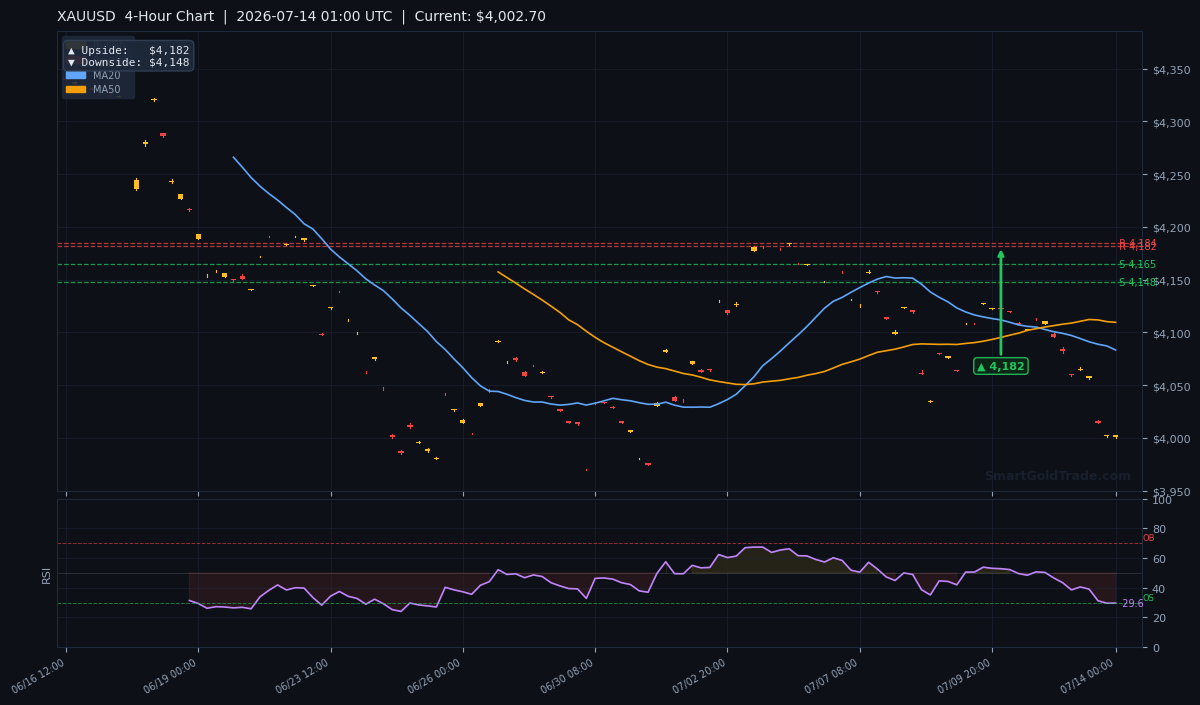The height and width of the screenshot is (705, 1200).
Task: Click the RSI 20 axis label
Action: [1159, 618]
